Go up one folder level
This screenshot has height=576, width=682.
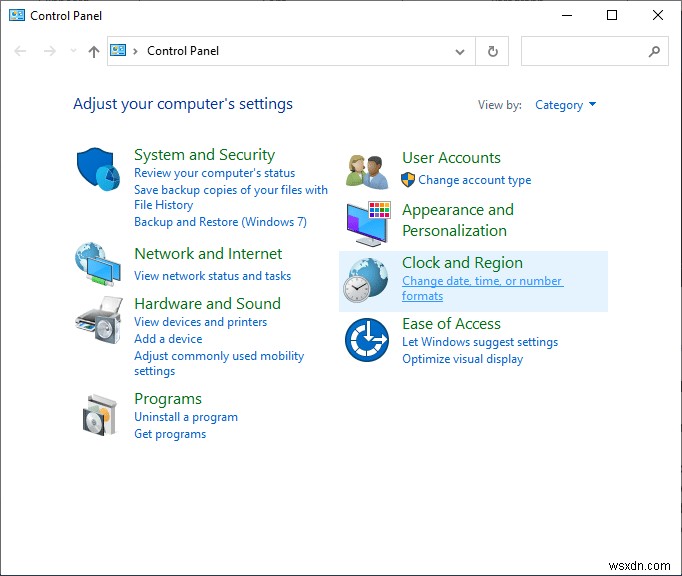(x=94, y=52)
